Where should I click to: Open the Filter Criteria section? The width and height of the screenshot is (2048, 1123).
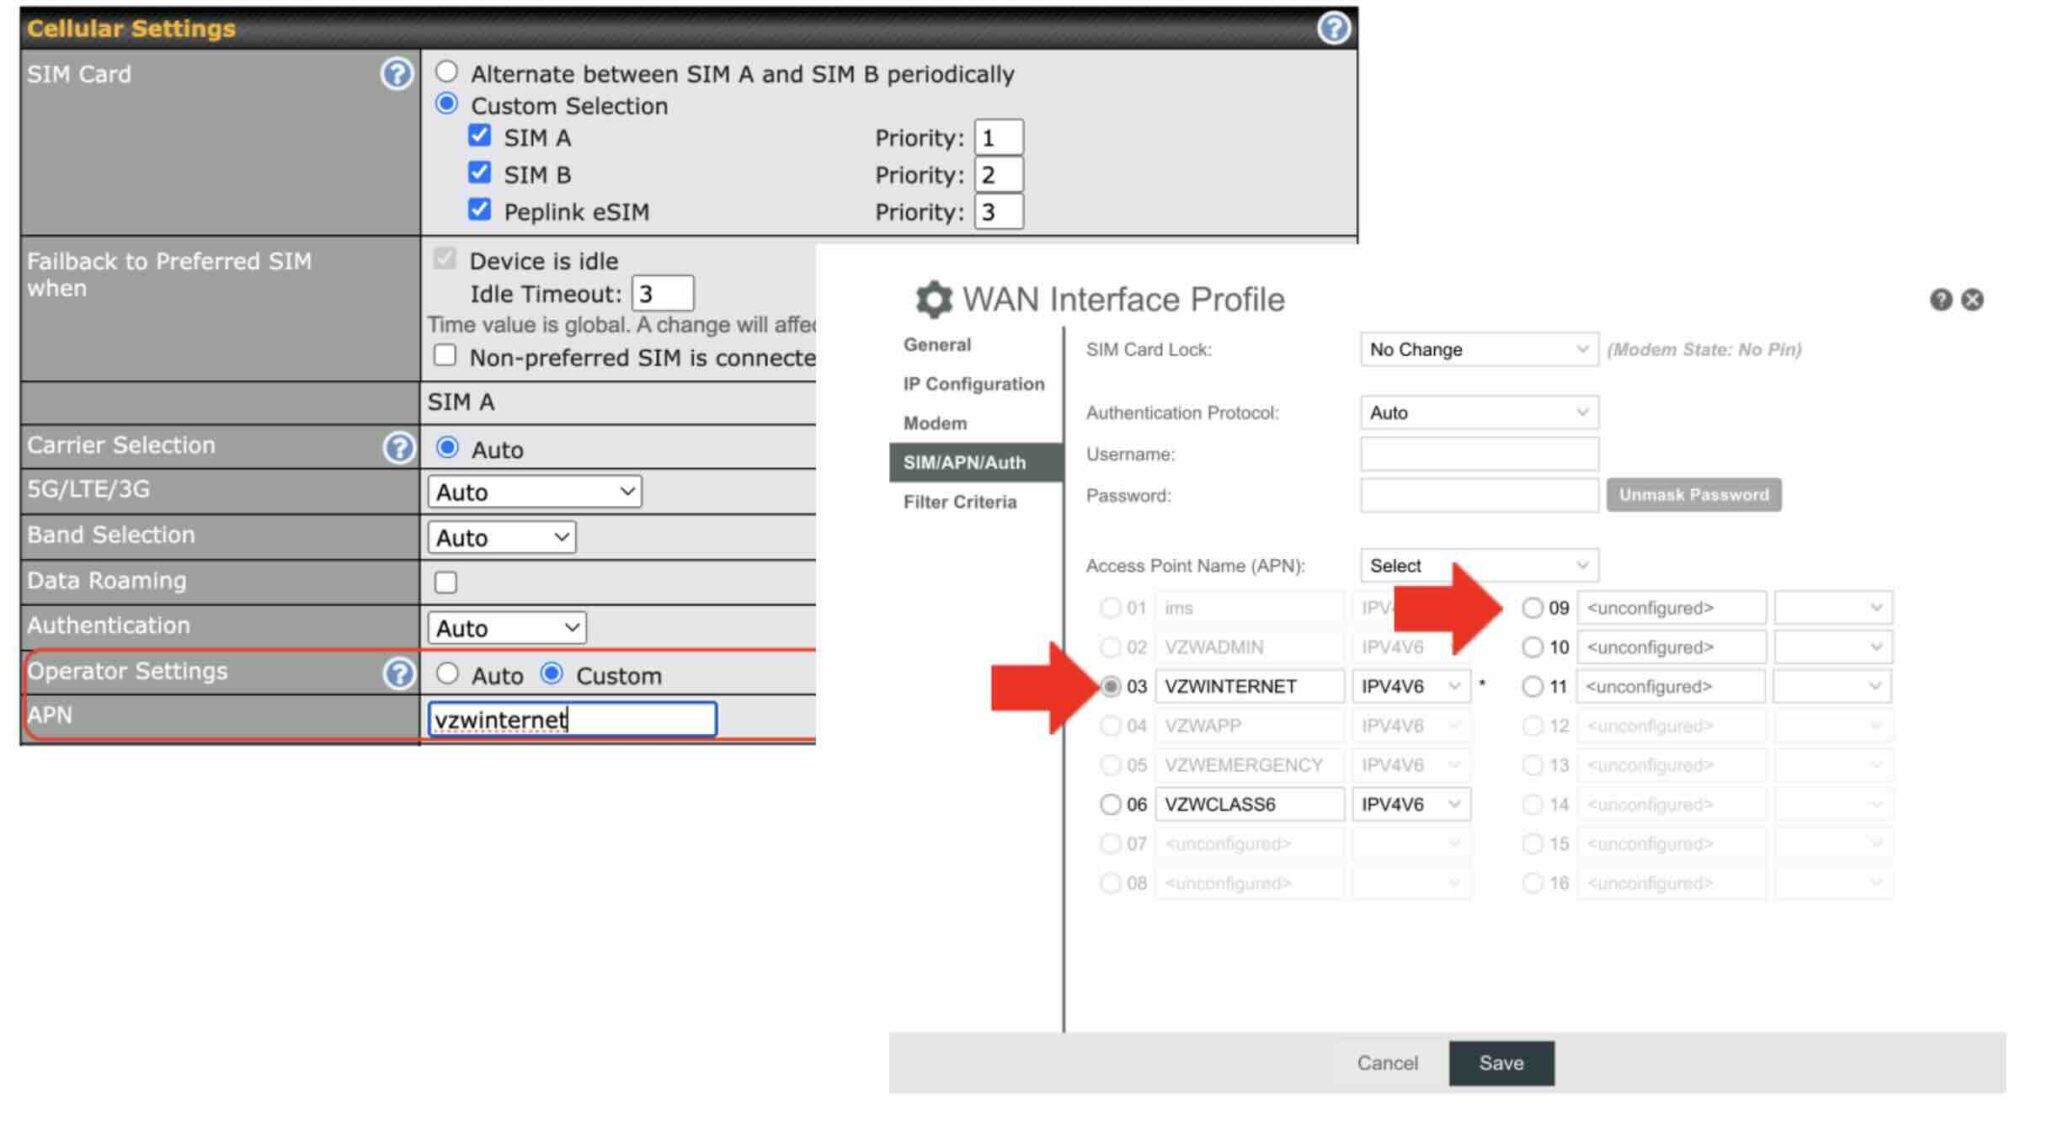point(961,501)
